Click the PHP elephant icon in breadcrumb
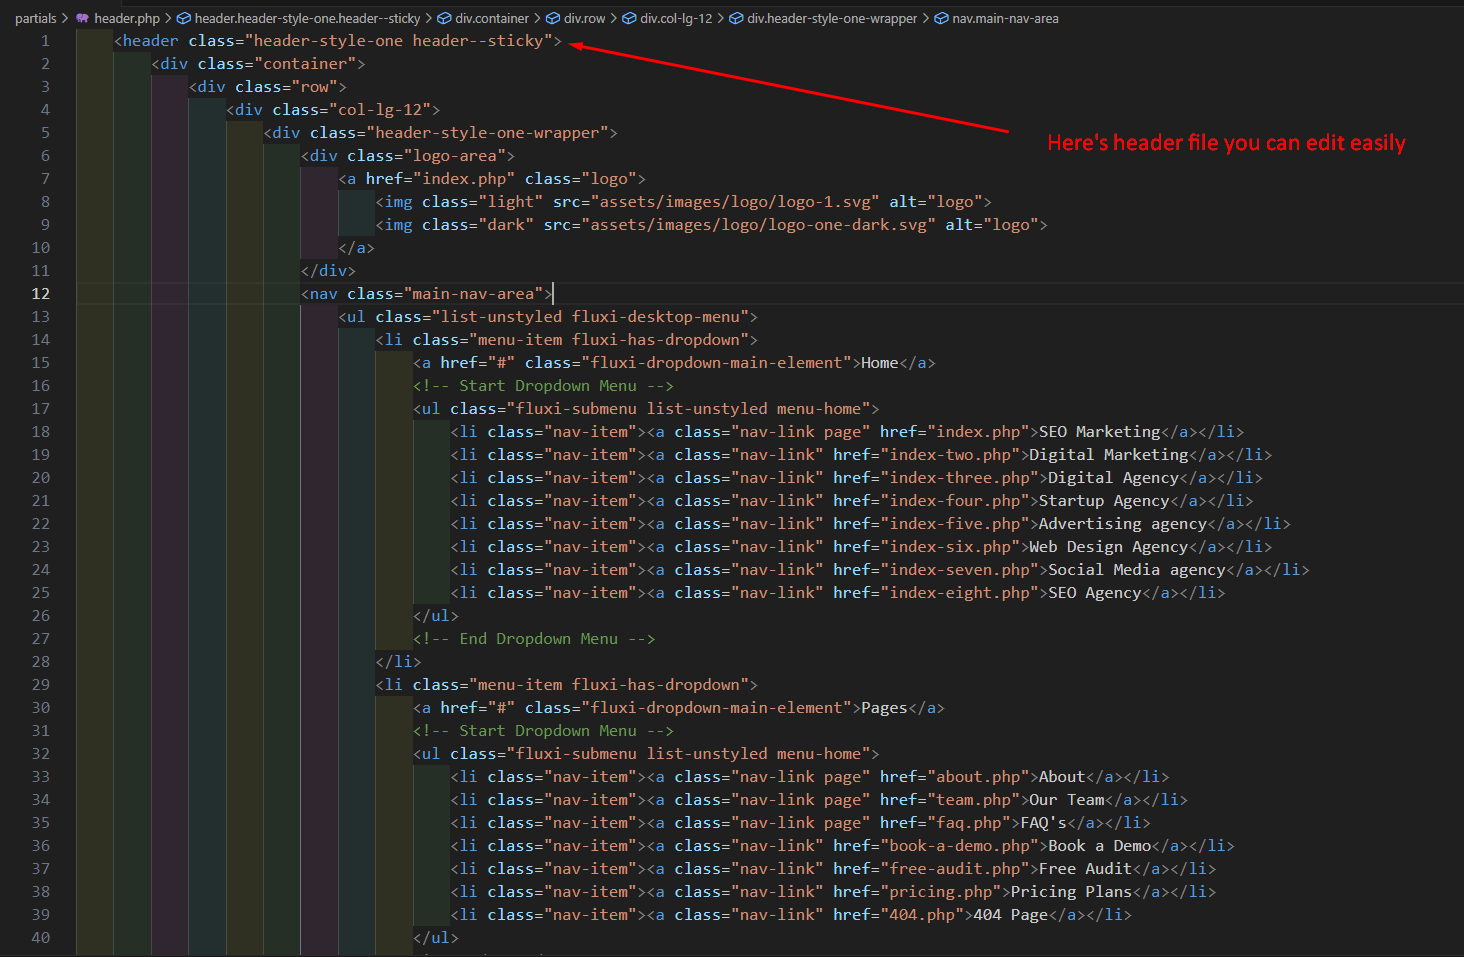Viewport: 1464px width, 957px height. (83, 18)
